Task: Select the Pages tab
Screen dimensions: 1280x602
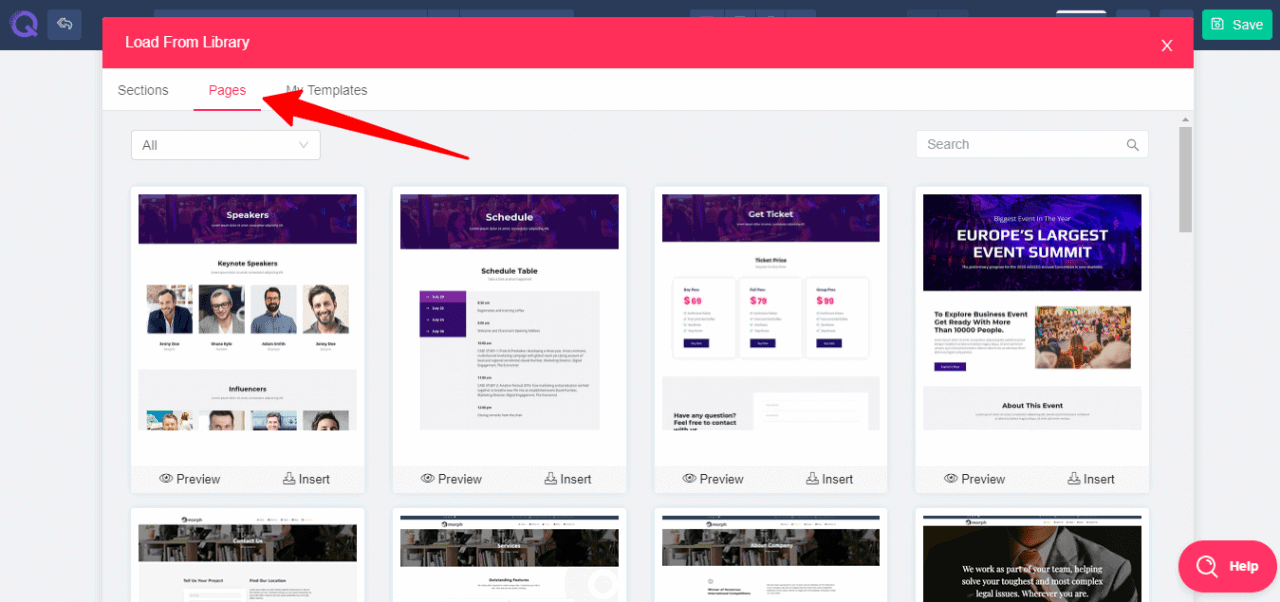Action: [x=227, y=90]
